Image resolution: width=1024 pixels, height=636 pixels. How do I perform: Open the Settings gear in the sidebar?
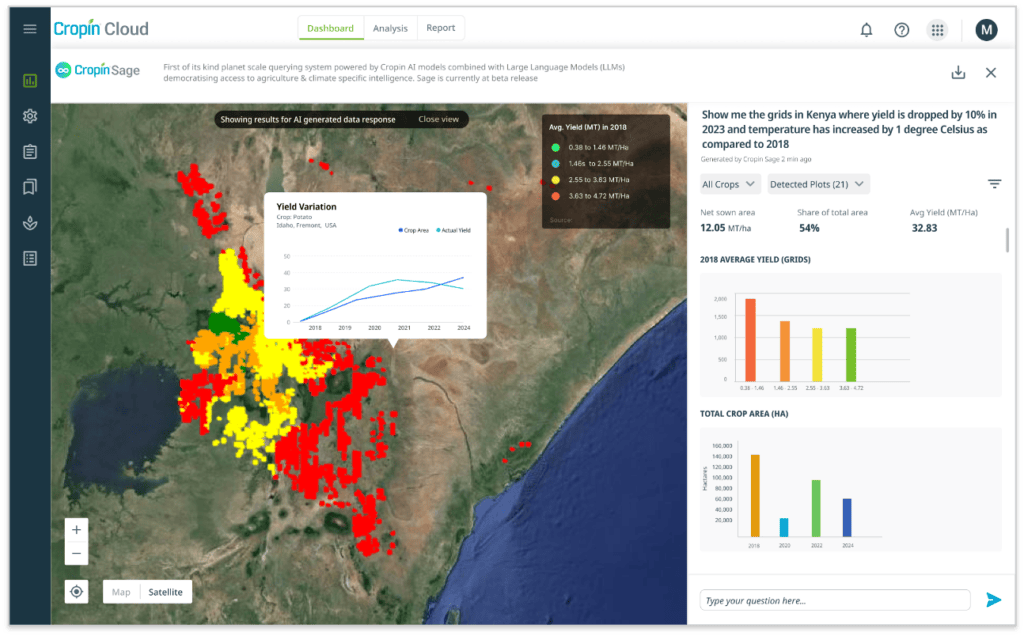29,116
